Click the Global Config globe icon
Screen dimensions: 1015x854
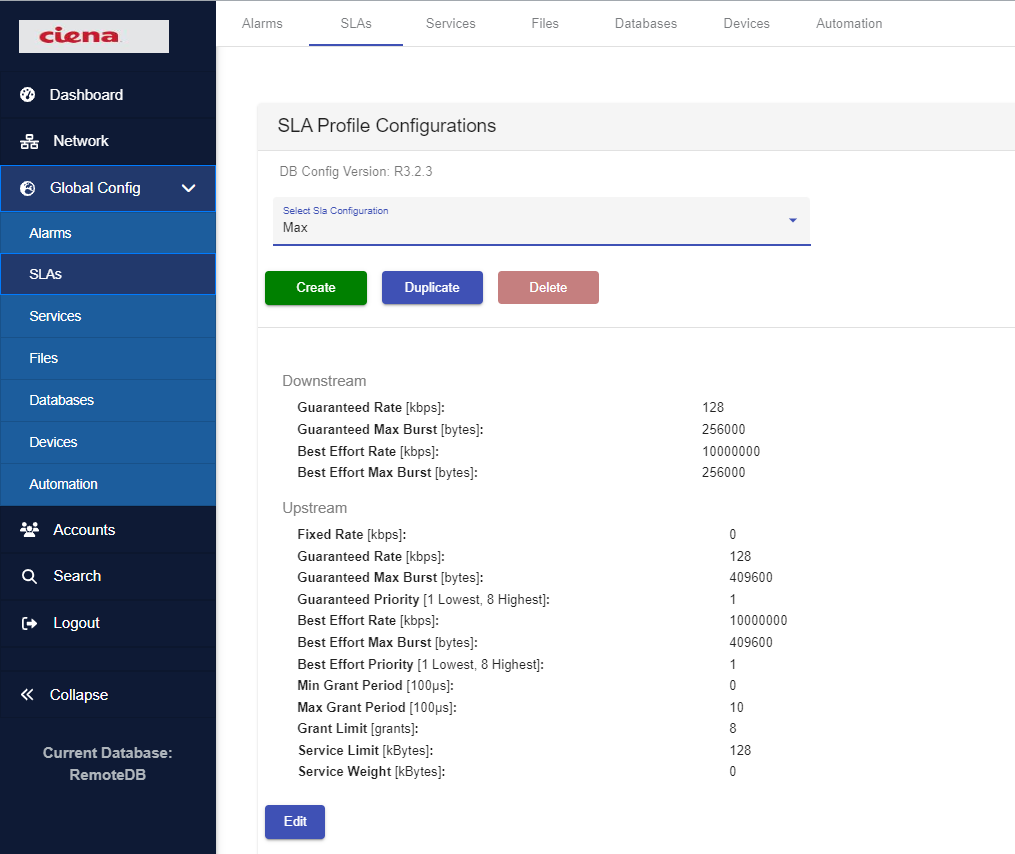tap(27, 188)
